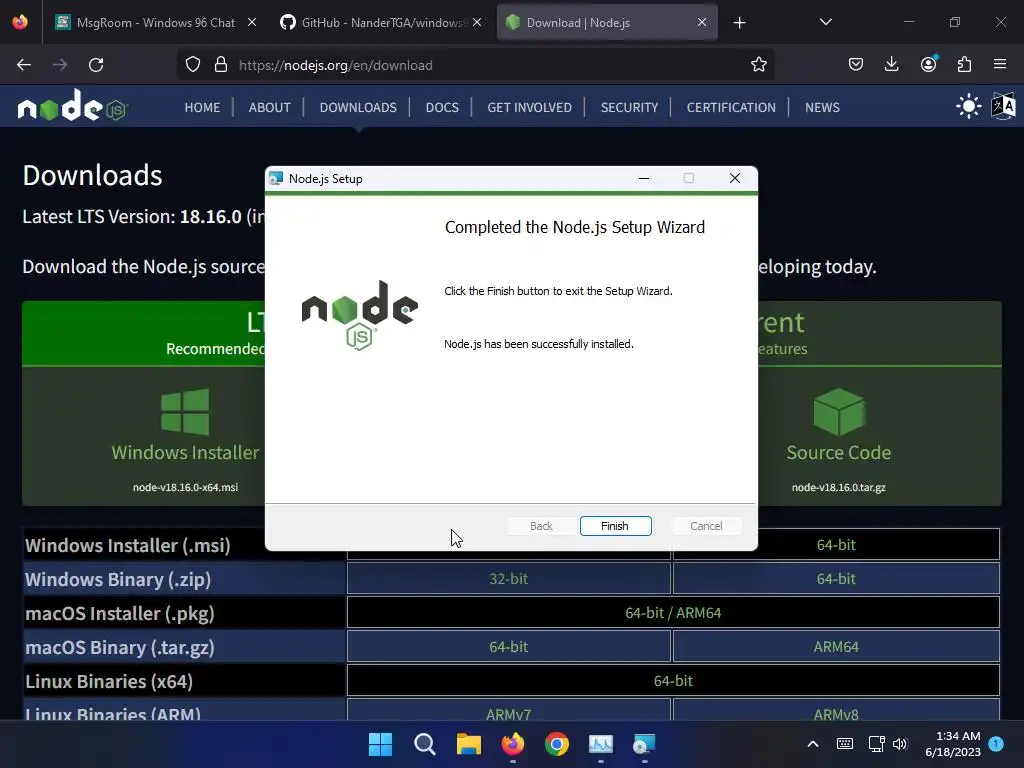Open the CERTIFICATION nav item
The height and width of the screenshot is (768, 1024).
click(x=731, y=107)
